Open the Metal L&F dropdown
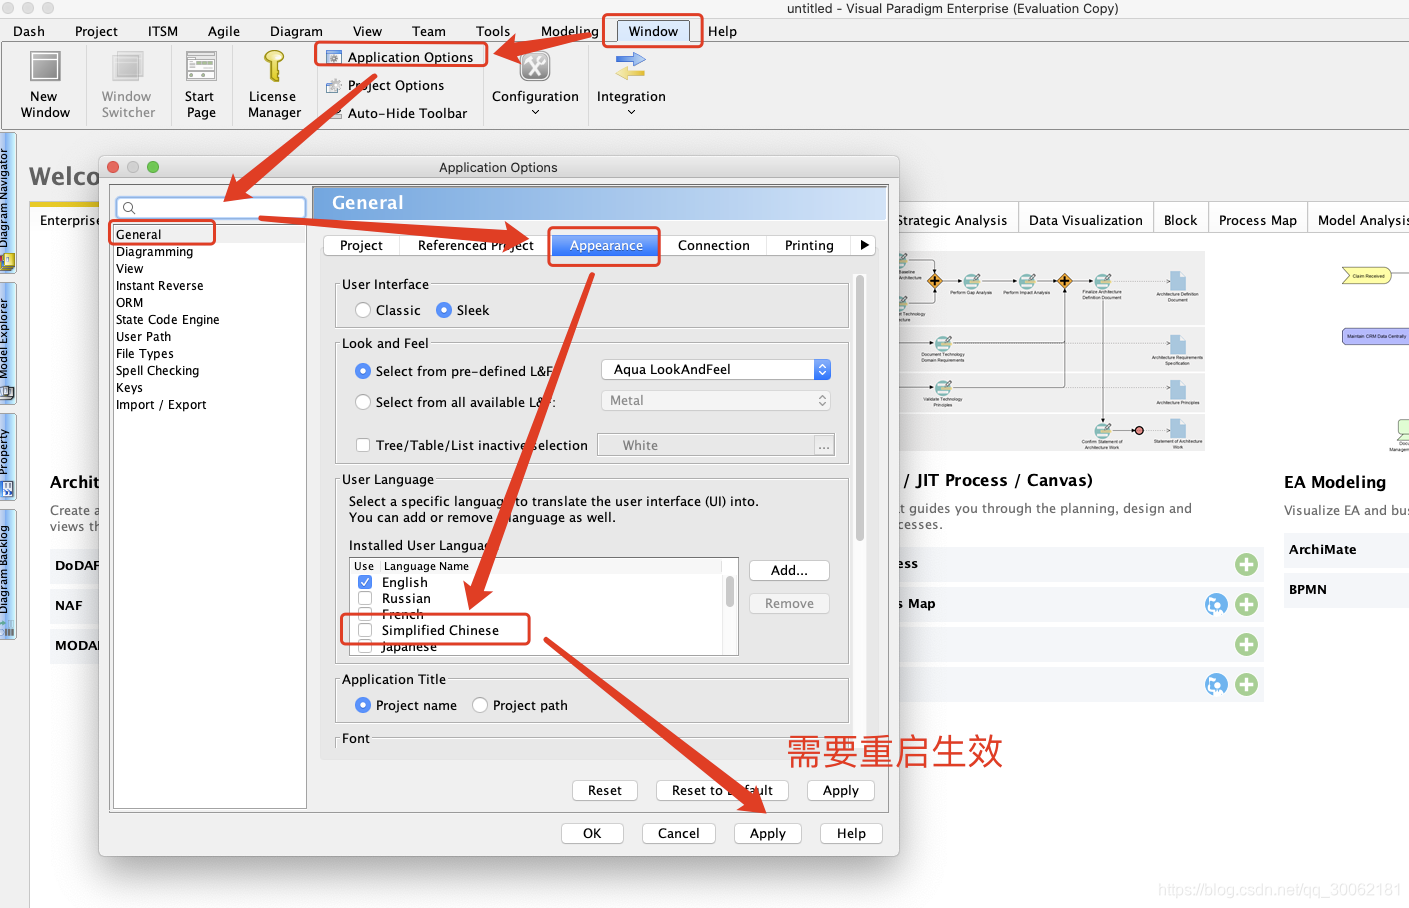The height and width of the screenshot is (908, 1409). click(x=716, y=401)
